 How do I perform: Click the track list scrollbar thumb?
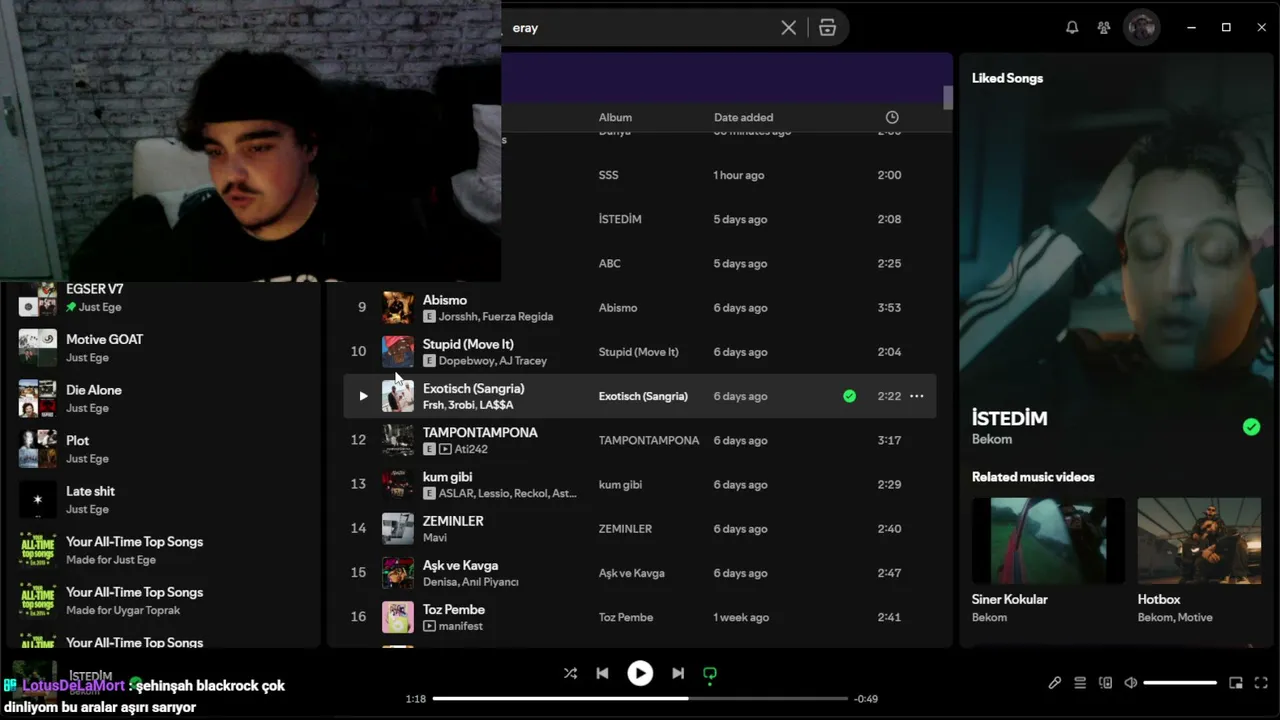(948, 98)
